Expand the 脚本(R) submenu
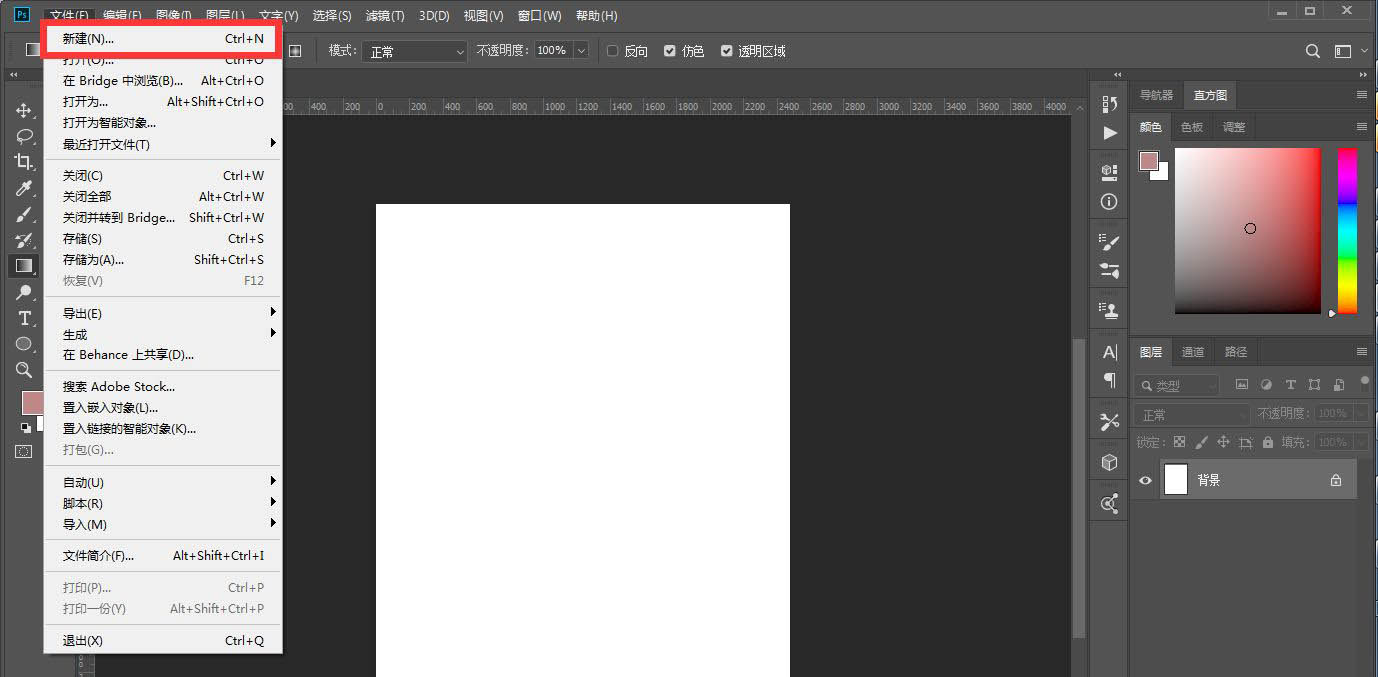 pos(163,503)
